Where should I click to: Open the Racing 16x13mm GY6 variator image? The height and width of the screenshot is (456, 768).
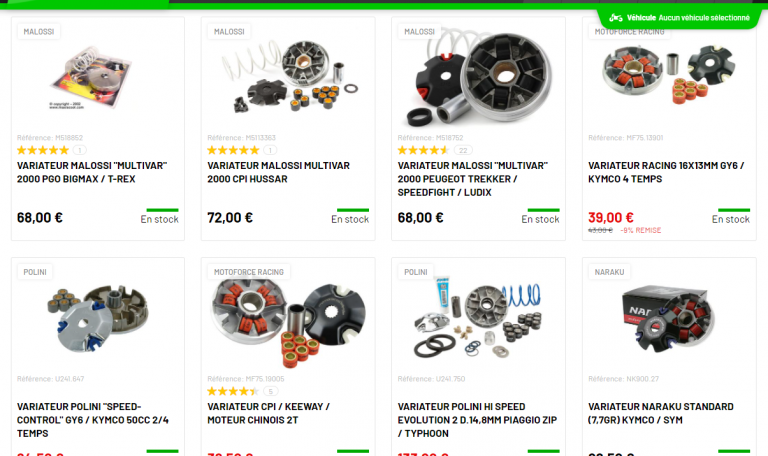pyautogui.click(x=669, y=73)
